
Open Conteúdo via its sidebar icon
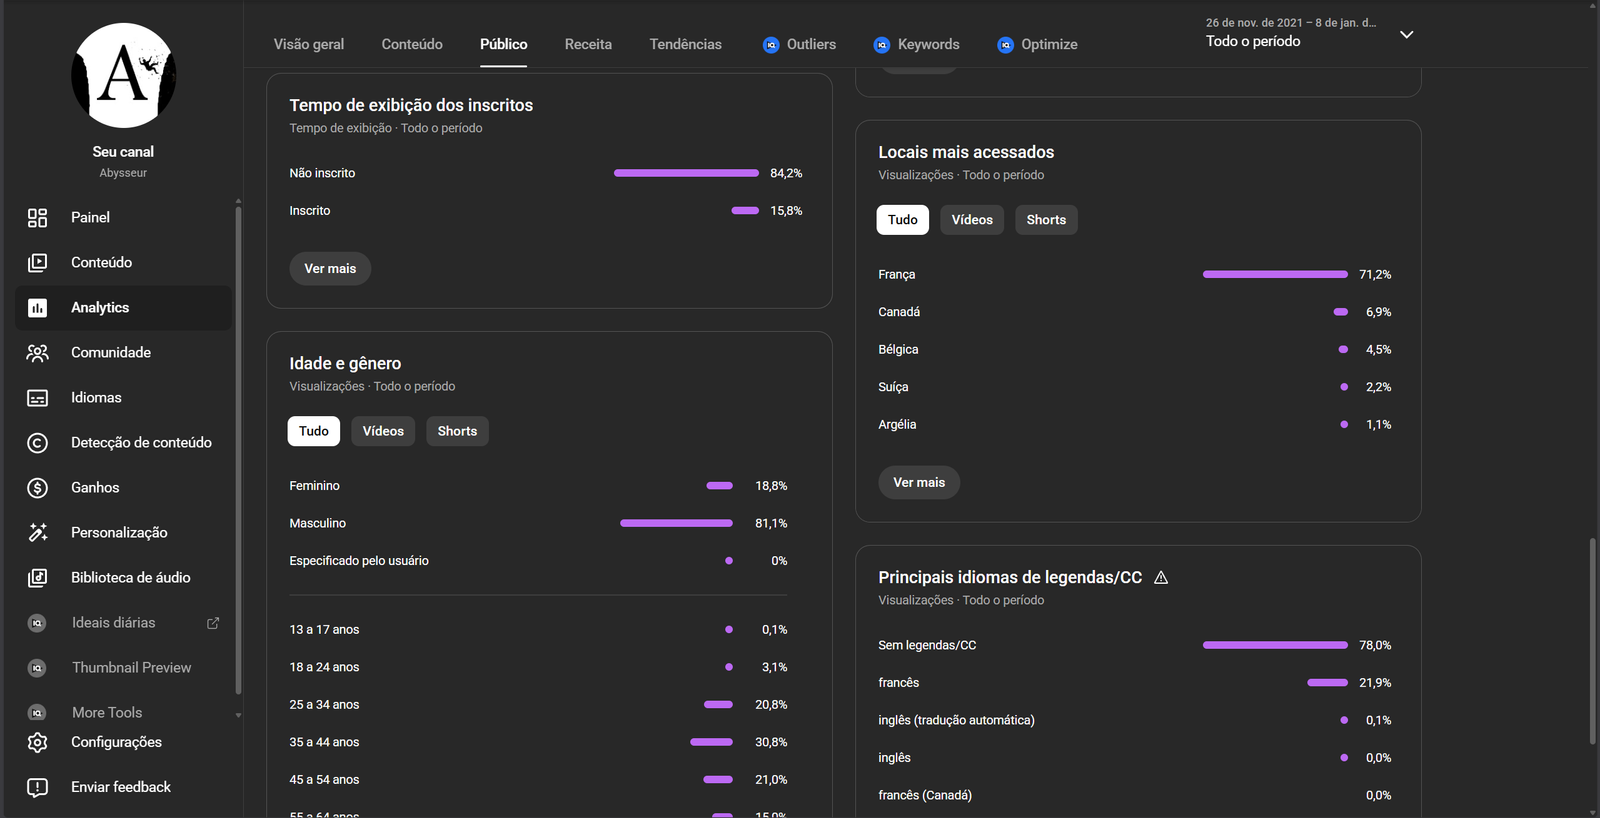tap(37, 263)
